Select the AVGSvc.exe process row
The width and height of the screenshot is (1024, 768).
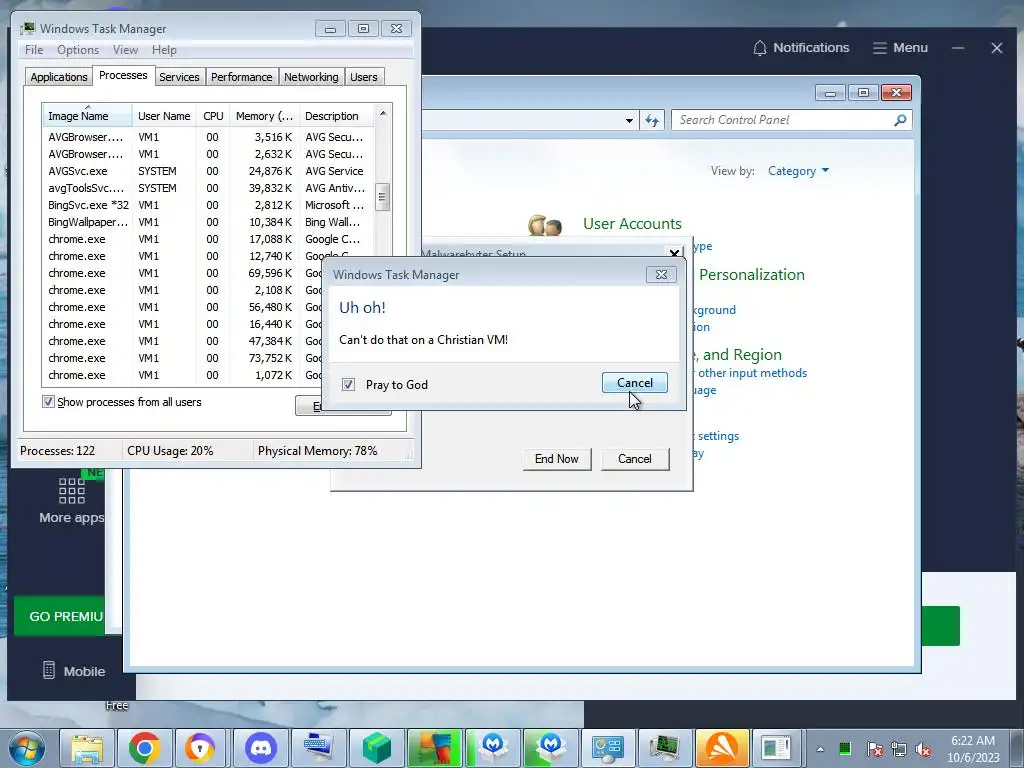[x=208, y=171]
